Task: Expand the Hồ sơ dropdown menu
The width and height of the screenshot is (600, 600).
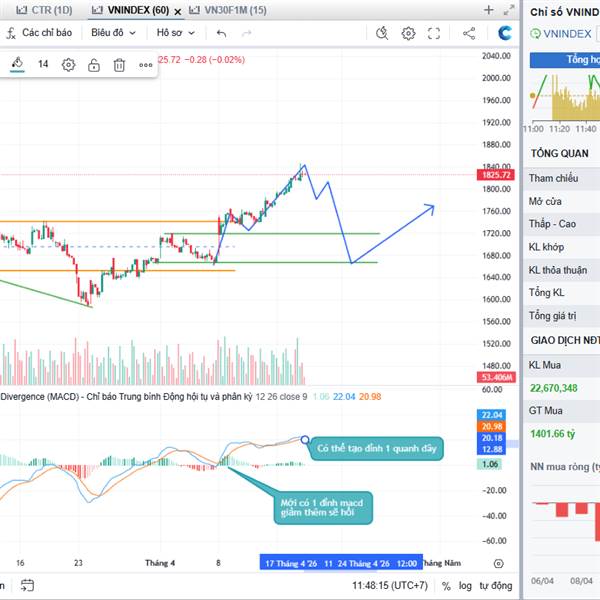Action: (x=175, y=33)
